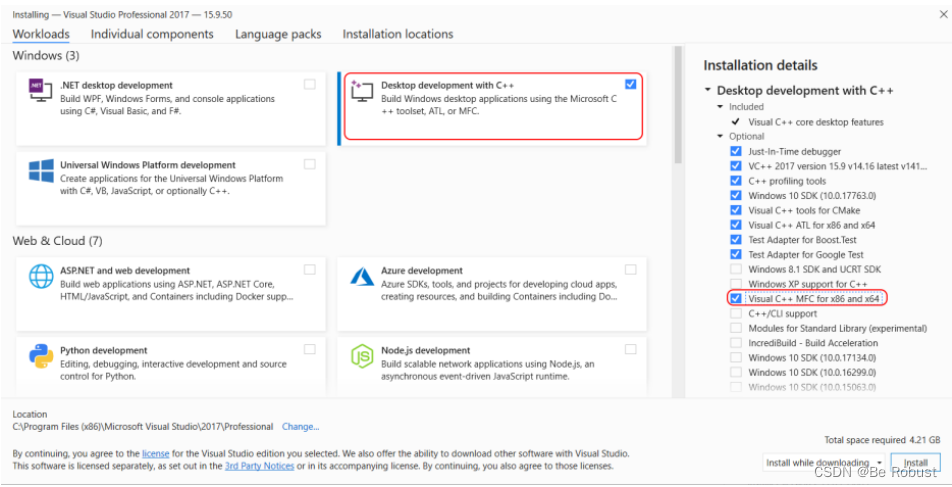Close the installer window with X
Viewport: 952px width, 487px height.
coord(944,14)
